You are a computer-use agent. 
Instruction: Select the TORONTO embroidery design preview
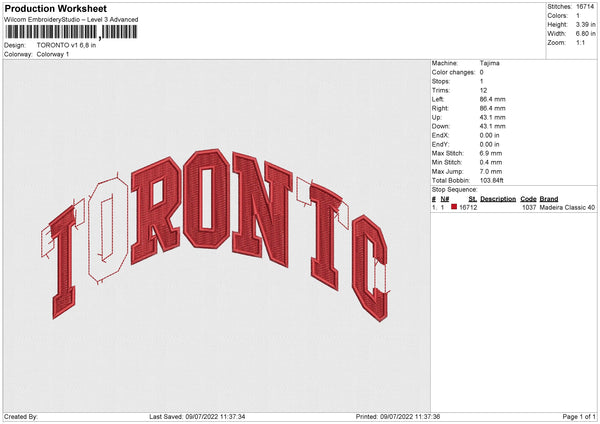[x=215, y=235]
